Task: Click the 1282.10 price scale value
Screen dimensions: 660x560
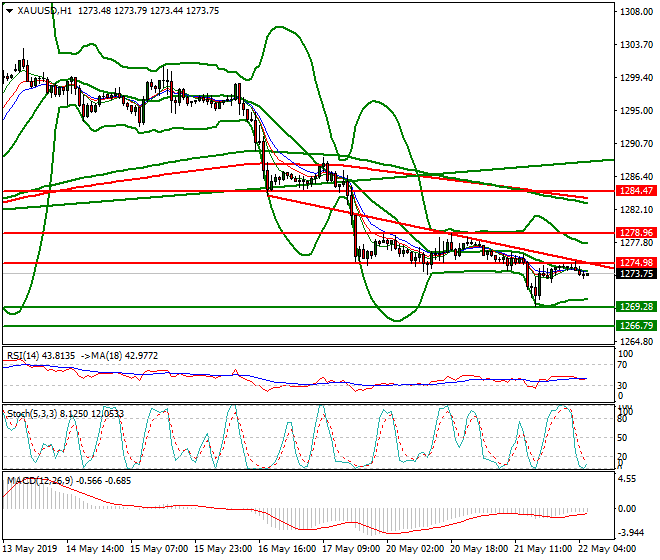Action: (x=636, y=210)
